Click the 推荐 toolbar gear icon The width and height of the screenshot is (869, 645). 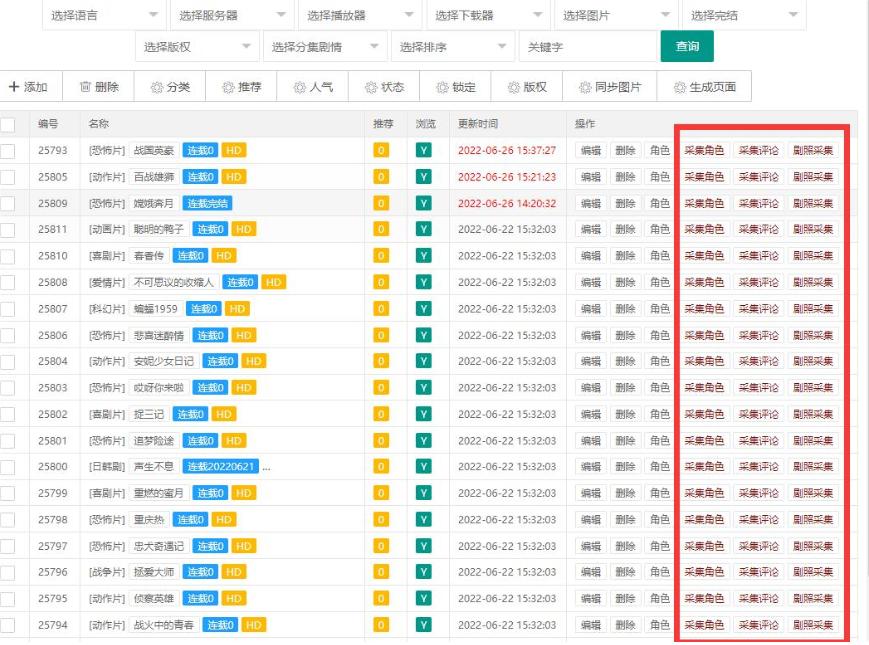[x=227, y=86]
